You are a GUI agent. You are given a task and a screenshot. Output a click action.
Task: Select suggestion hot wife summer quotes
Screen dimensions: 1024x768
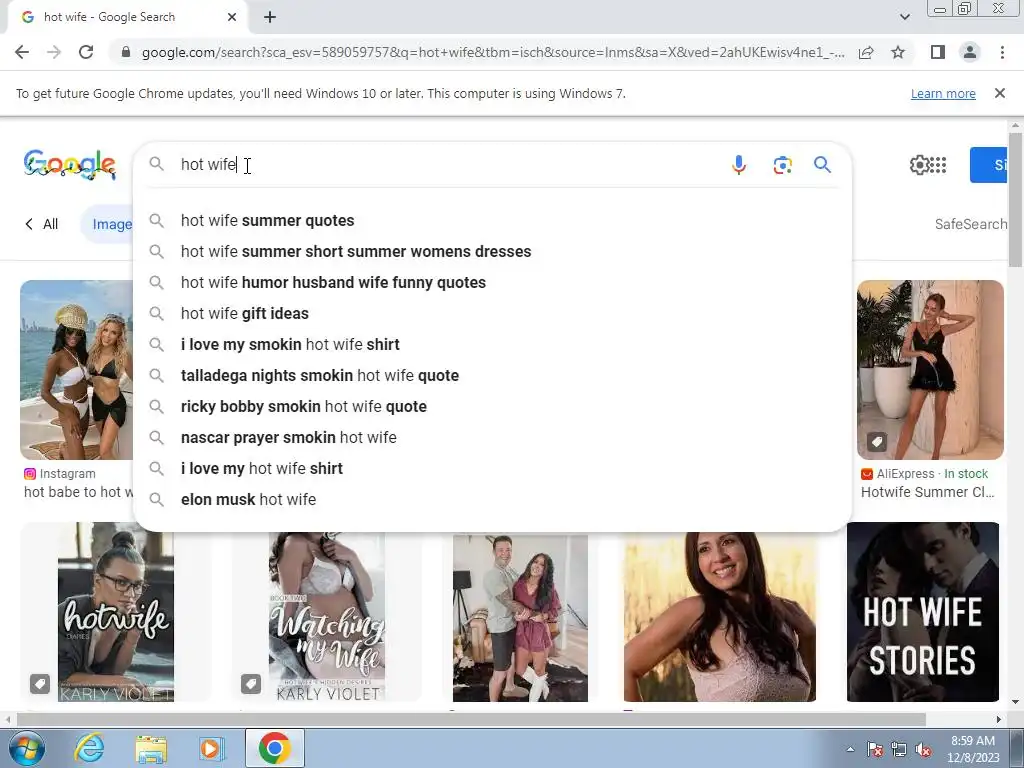pyautogui.click(x=492, y=221)
